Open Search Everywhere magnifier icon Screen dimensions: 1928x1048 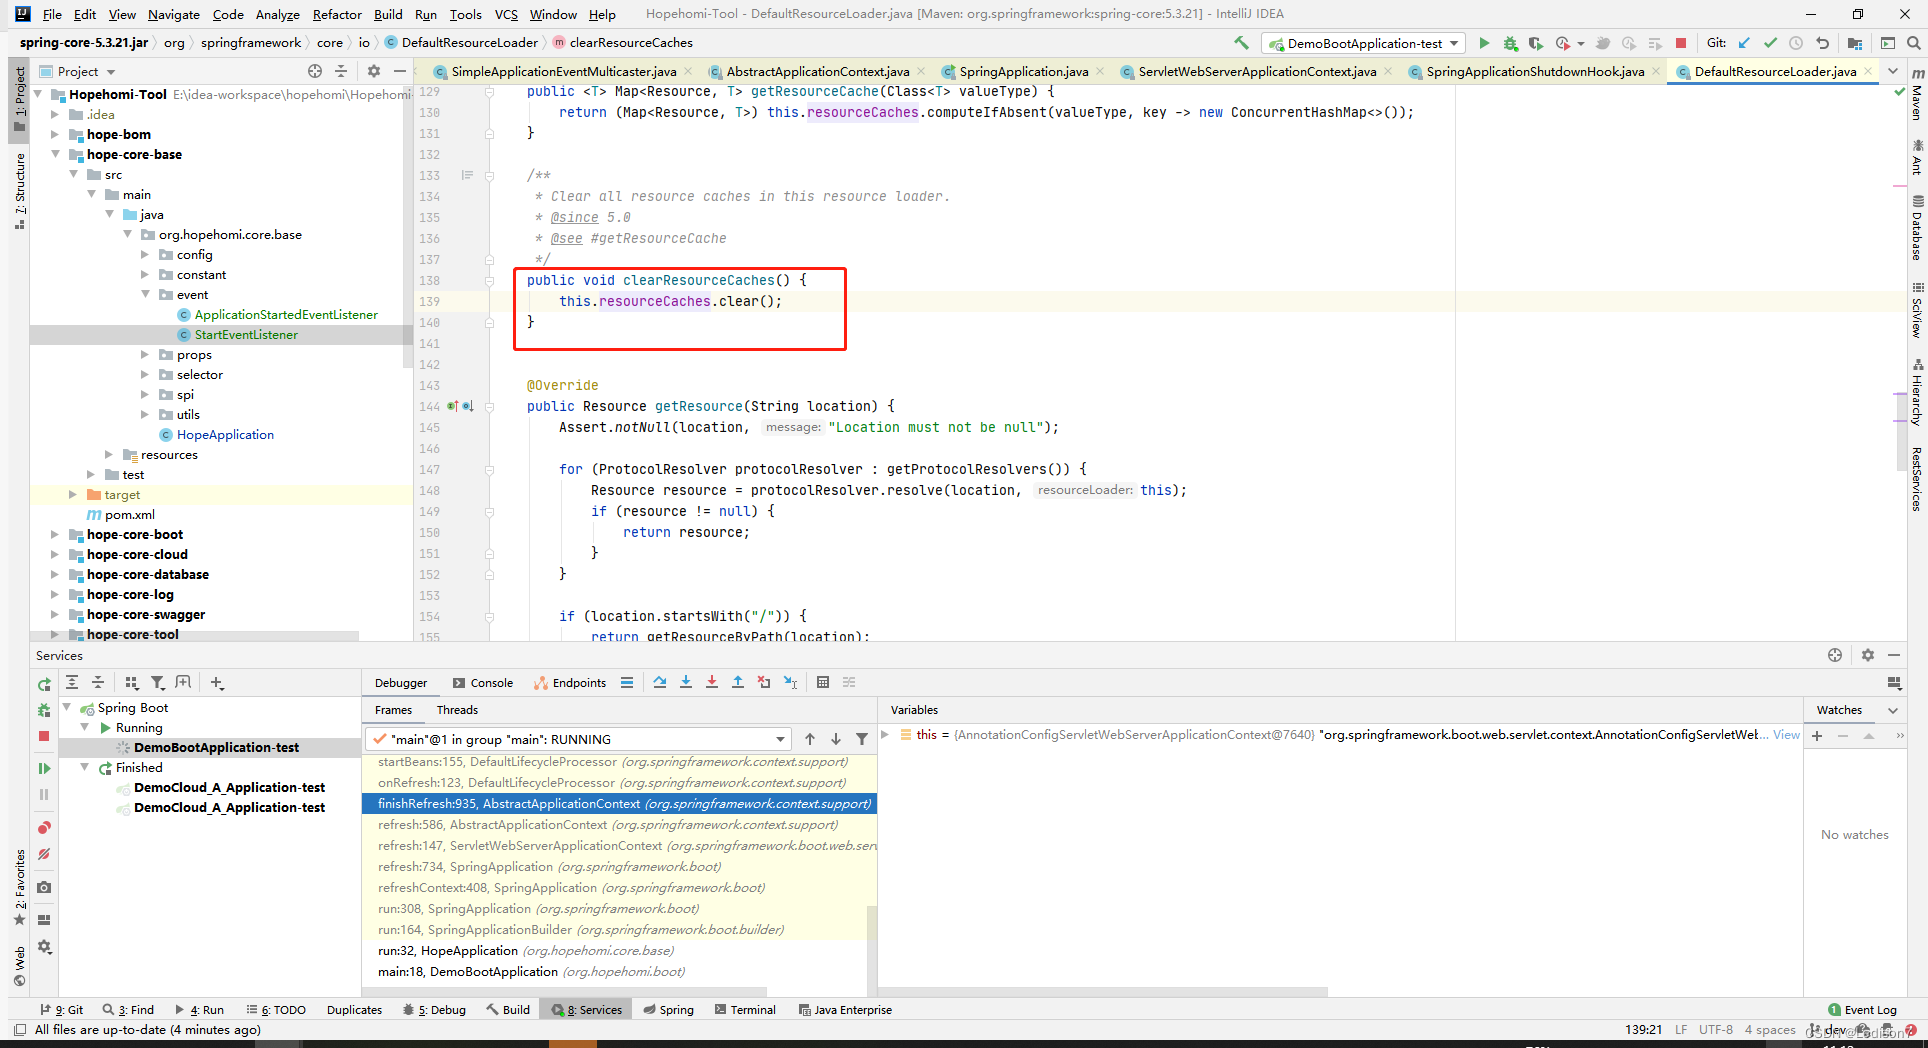pyautogui.click(x=1913, y=43)
